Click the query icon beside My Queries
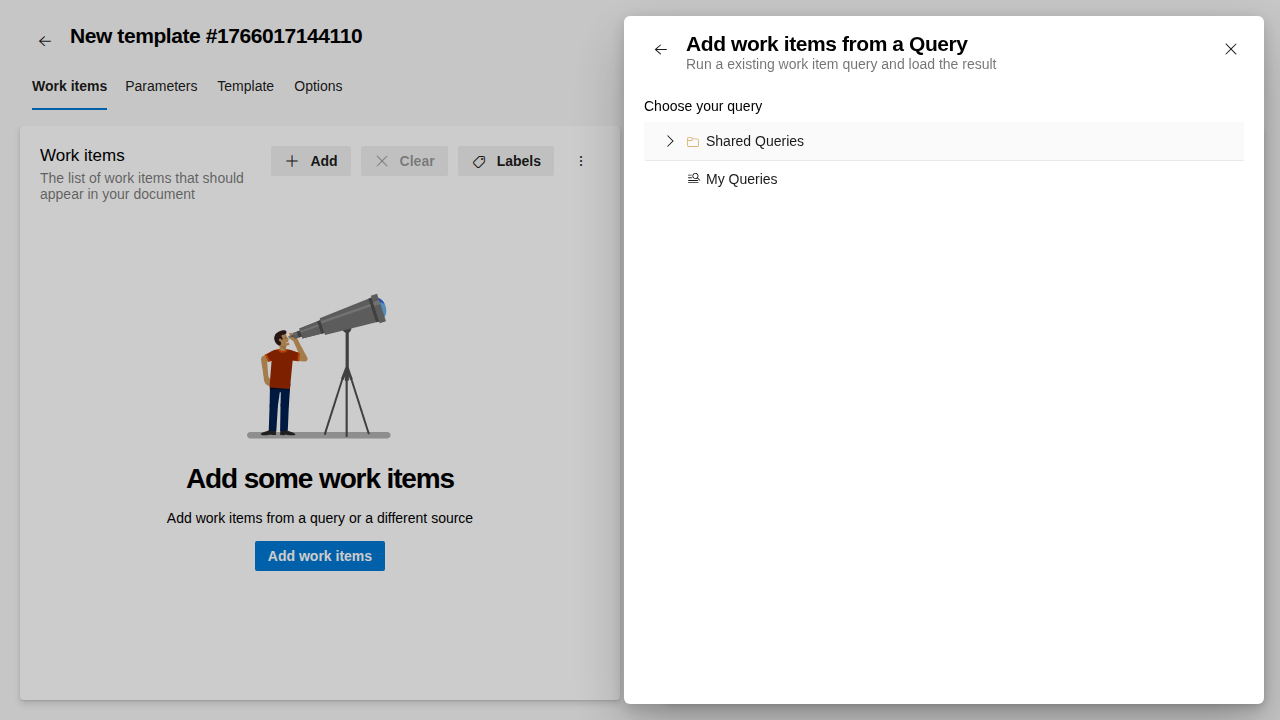The width and height of the screenshot is (1280, 720). click(x=693, y=178)
